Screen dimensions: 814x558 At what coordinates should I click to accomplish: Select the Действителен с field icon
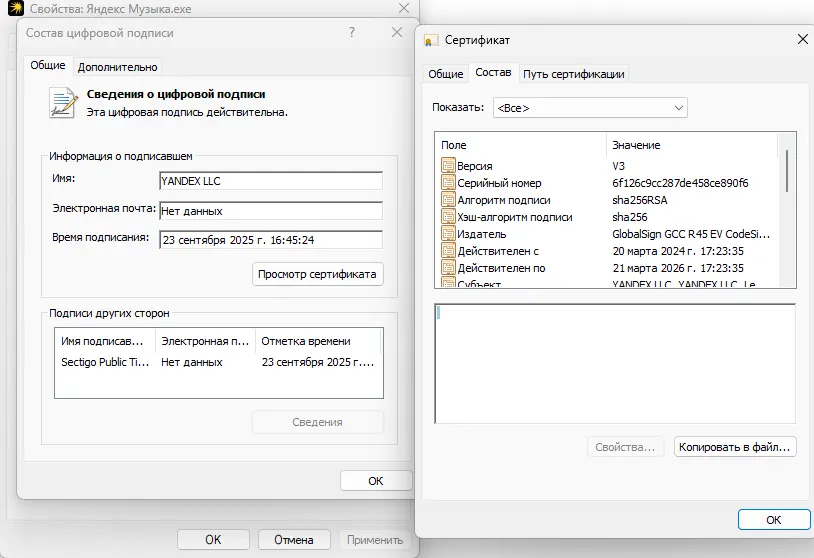(x=448, y=251)
